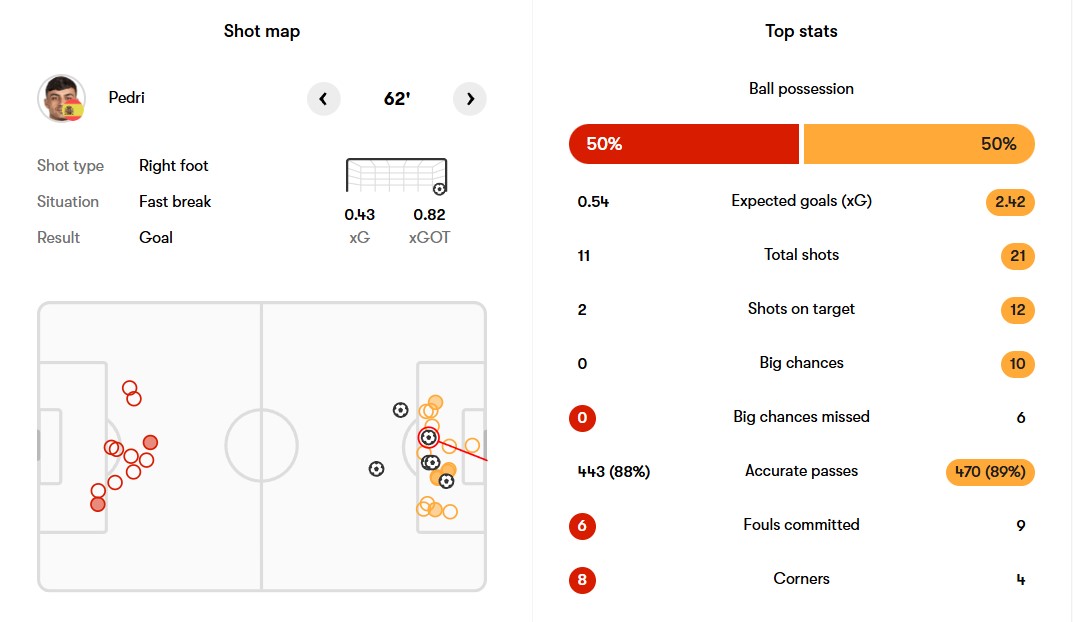
Task: Pick the topmost red shot circle
Action: [129, 388]
